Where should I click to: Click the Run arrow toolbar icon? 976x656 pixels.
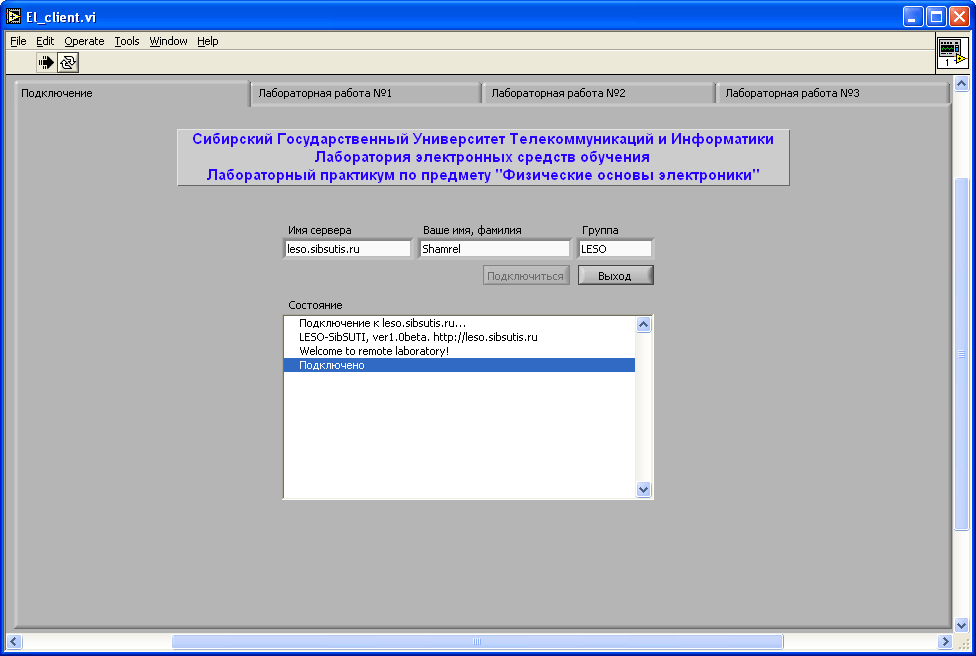pyautogui.click(x=45, y=62)
